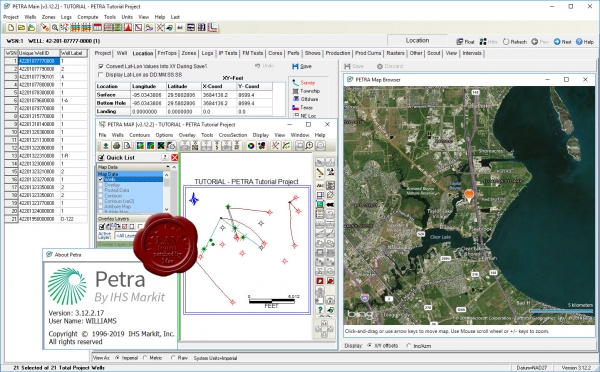Switch to the Production tab

pos(338,53)
